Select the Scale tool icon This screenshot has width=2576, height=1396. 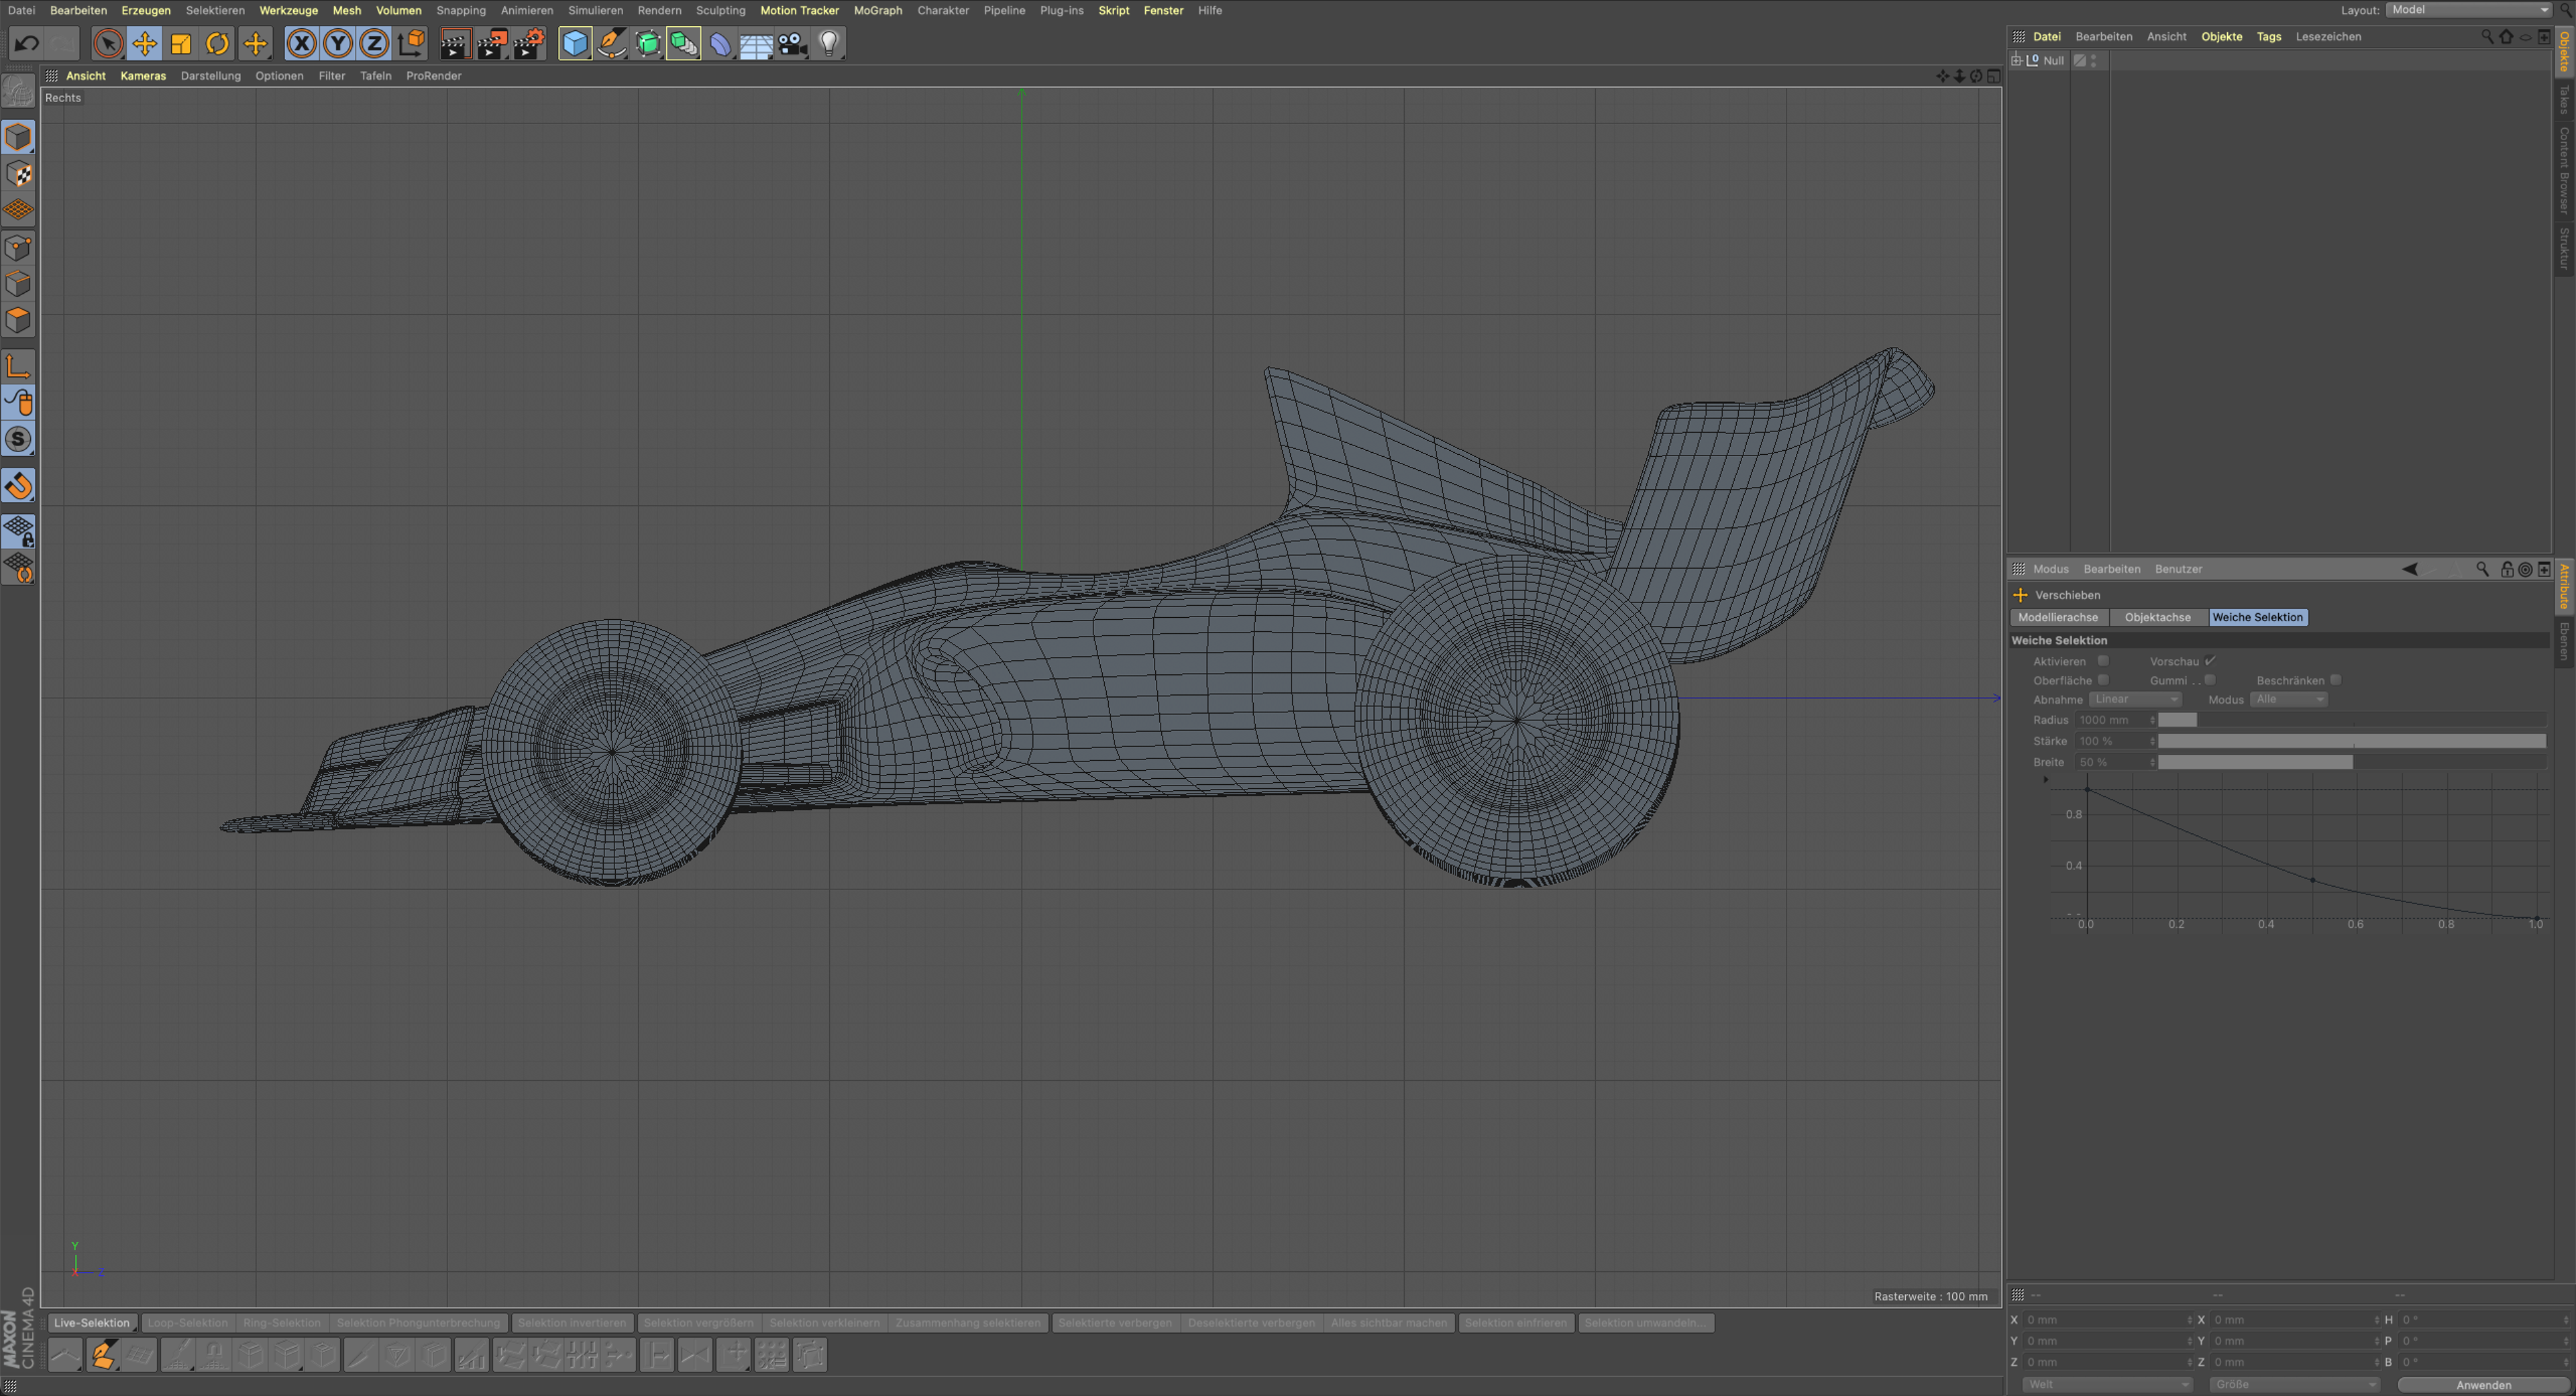point(181,43)
